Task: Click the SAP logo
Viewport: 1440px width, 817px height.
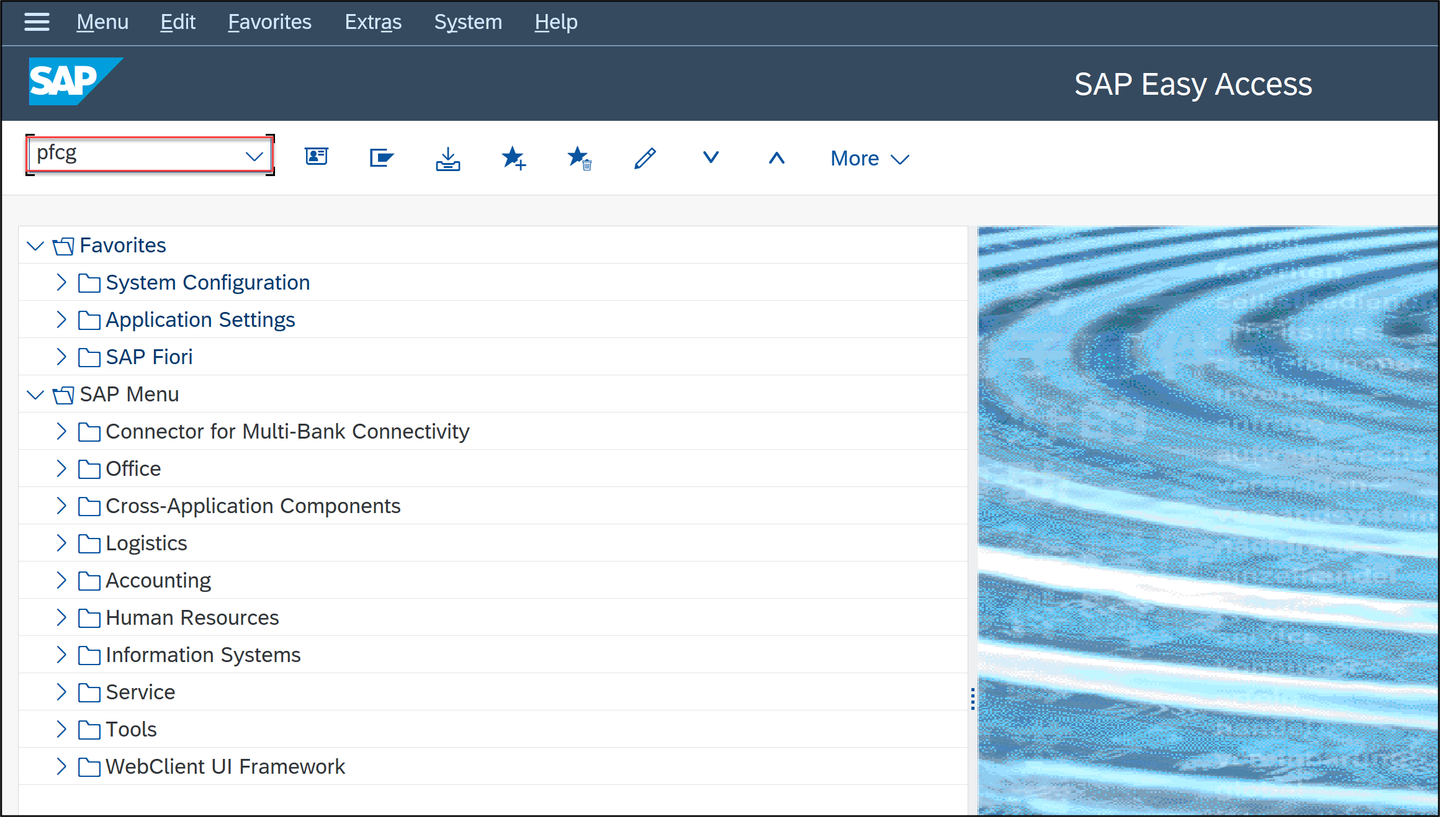Action: pyautogui.click(x=76, y=81)
